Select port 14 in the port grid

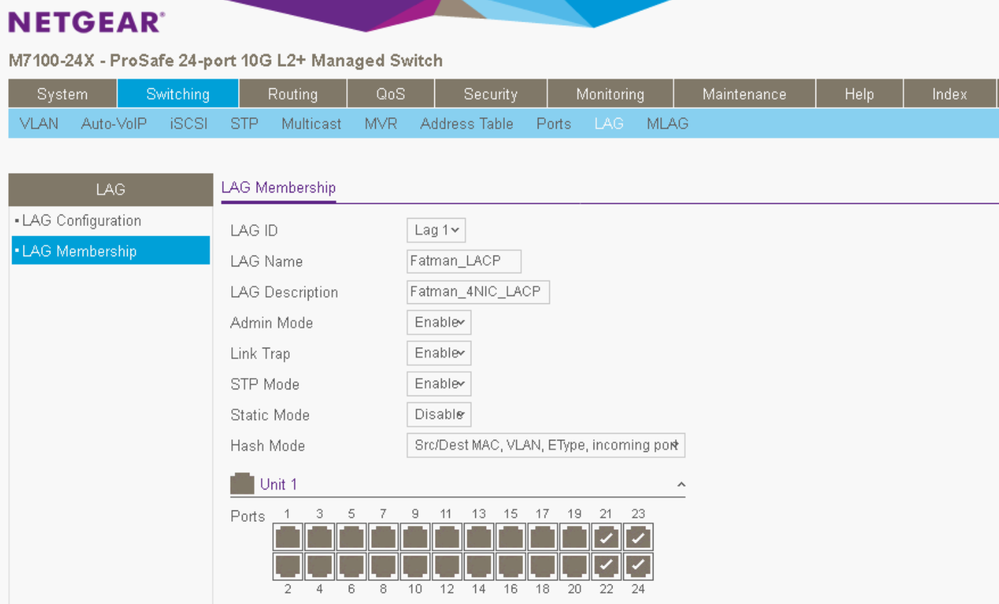(x=478, y=566)
